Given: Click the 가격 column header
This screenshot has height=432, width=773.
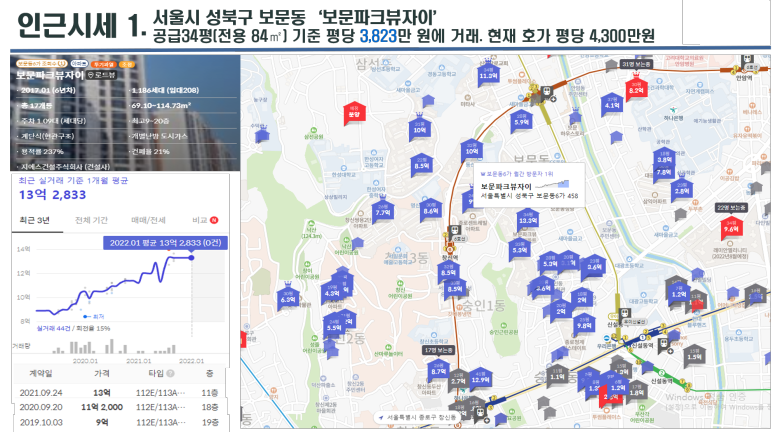Looking at the screenshot, I should 102,373.
